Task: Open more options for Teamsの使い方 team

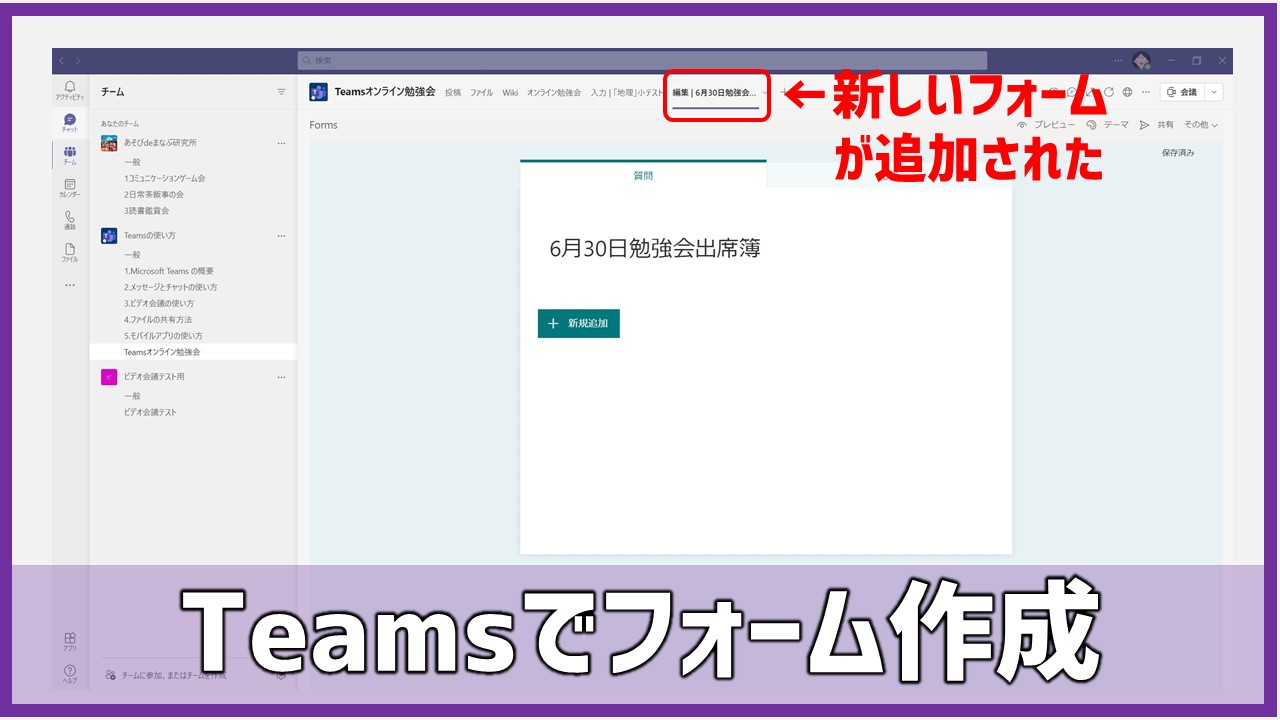Action: 281,236
